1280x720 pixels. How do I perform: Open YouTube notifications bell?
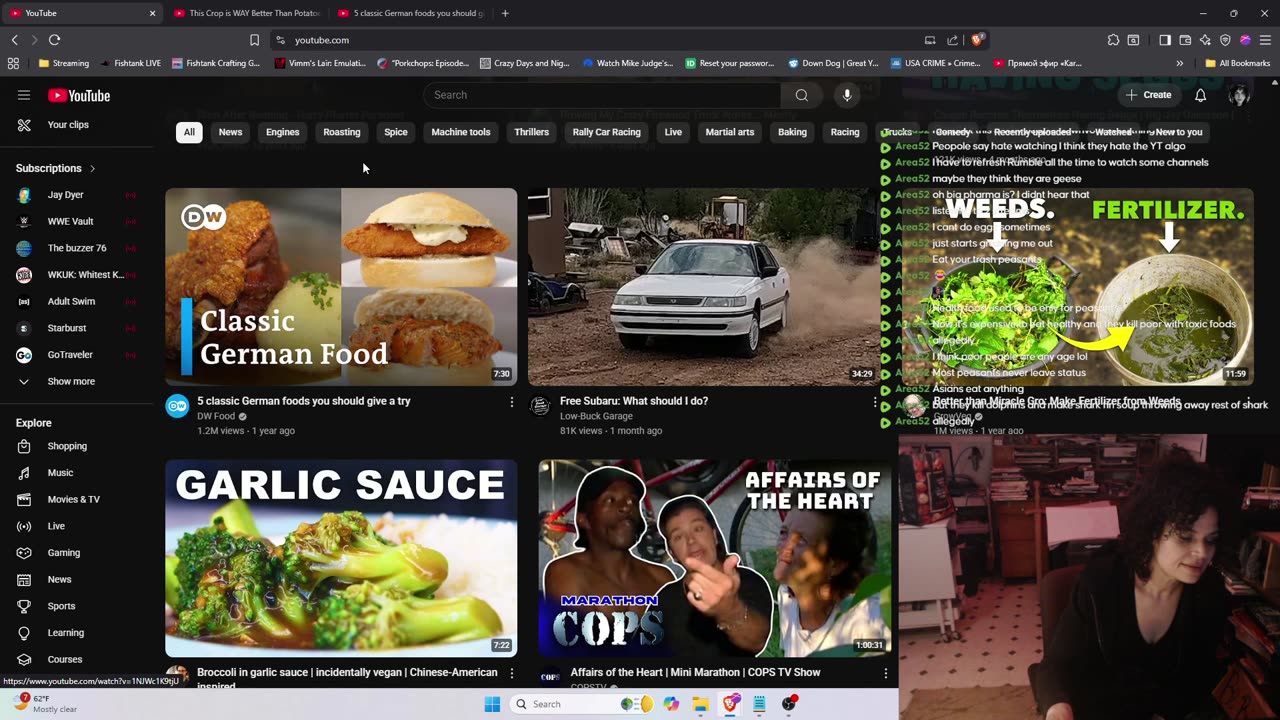tap(1200, 95)
